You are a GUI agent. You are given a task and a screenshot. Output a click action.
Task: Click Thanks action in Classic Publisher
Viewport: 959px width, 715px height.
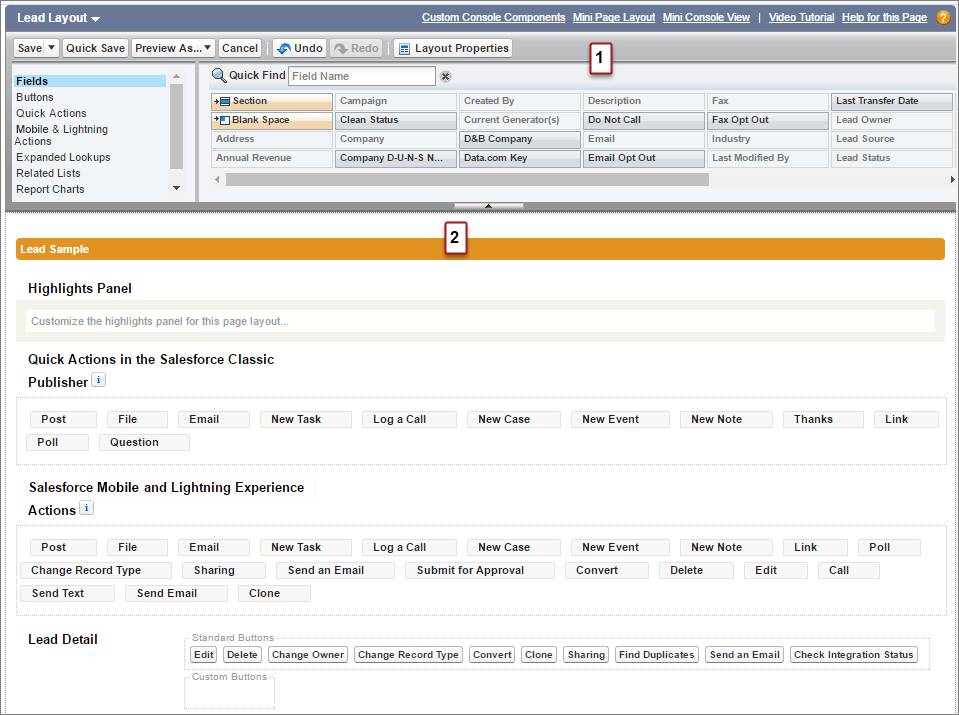pos(823,419)
